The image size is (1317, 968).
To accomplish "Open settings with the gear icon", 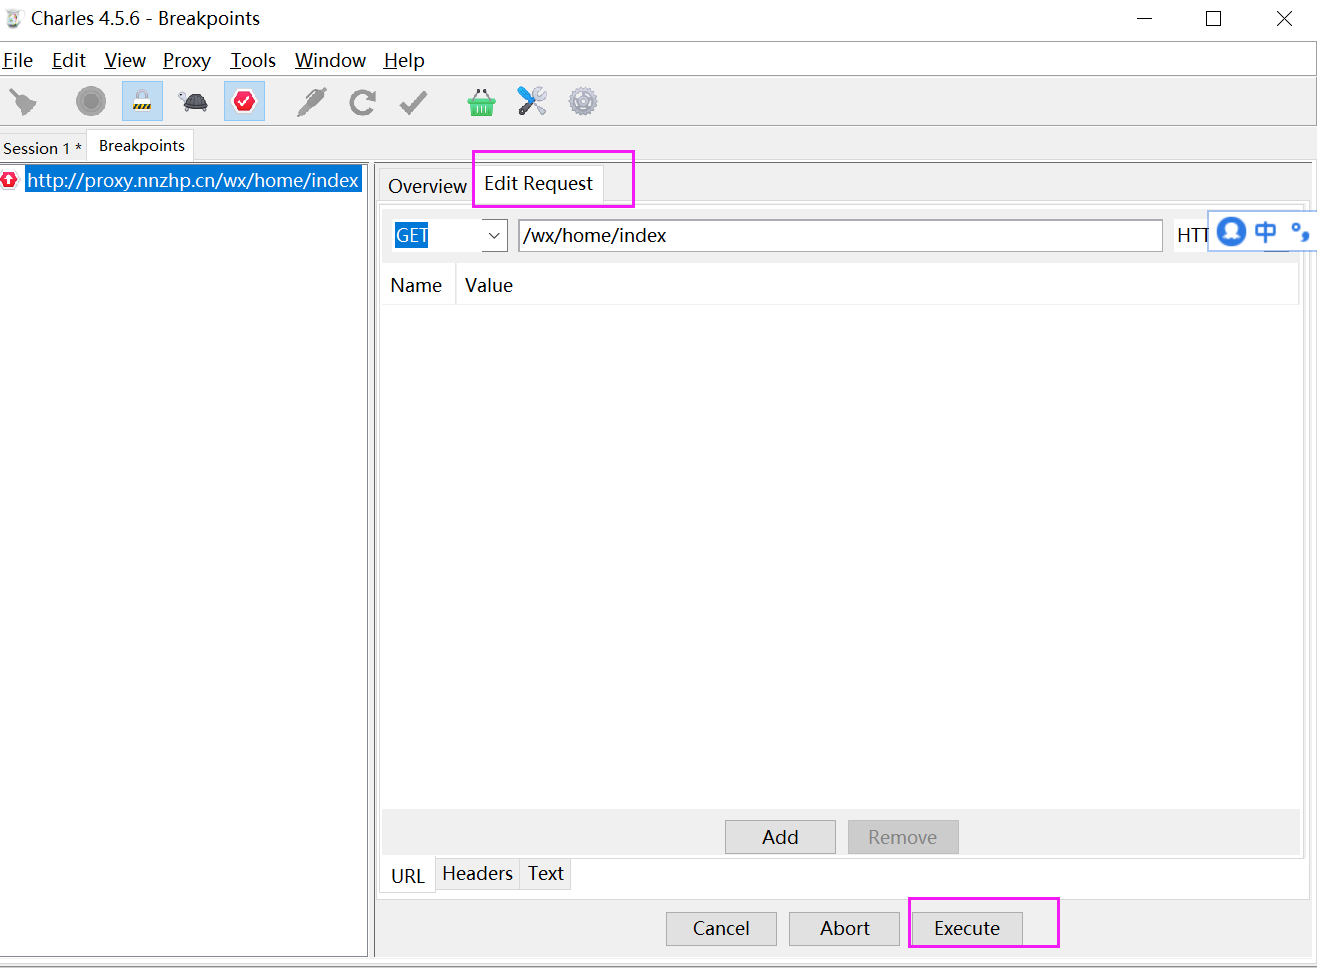I will pyautogui.click(x=583, y=101).
